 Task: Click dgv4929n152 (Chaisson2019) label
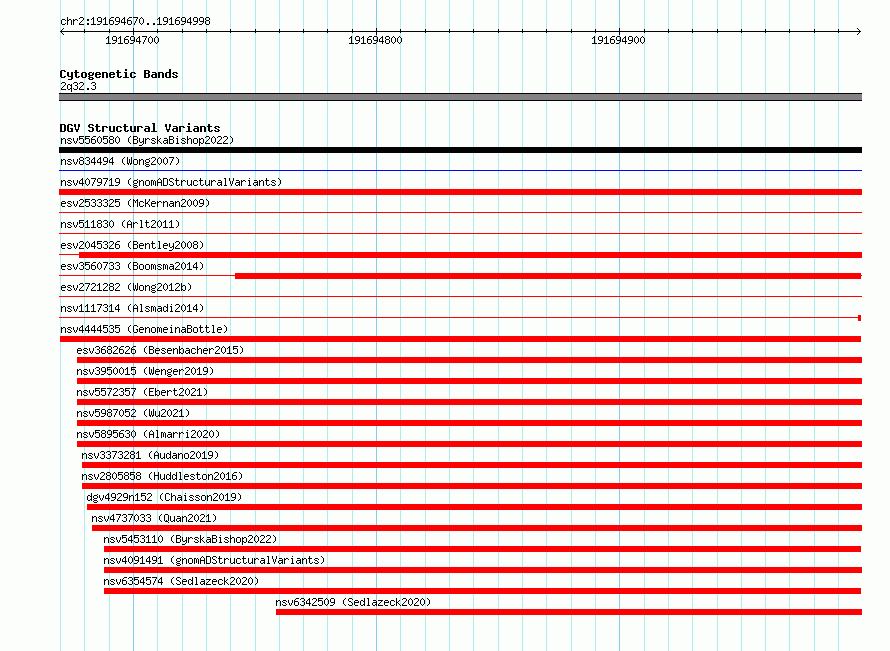click(164, 497)
